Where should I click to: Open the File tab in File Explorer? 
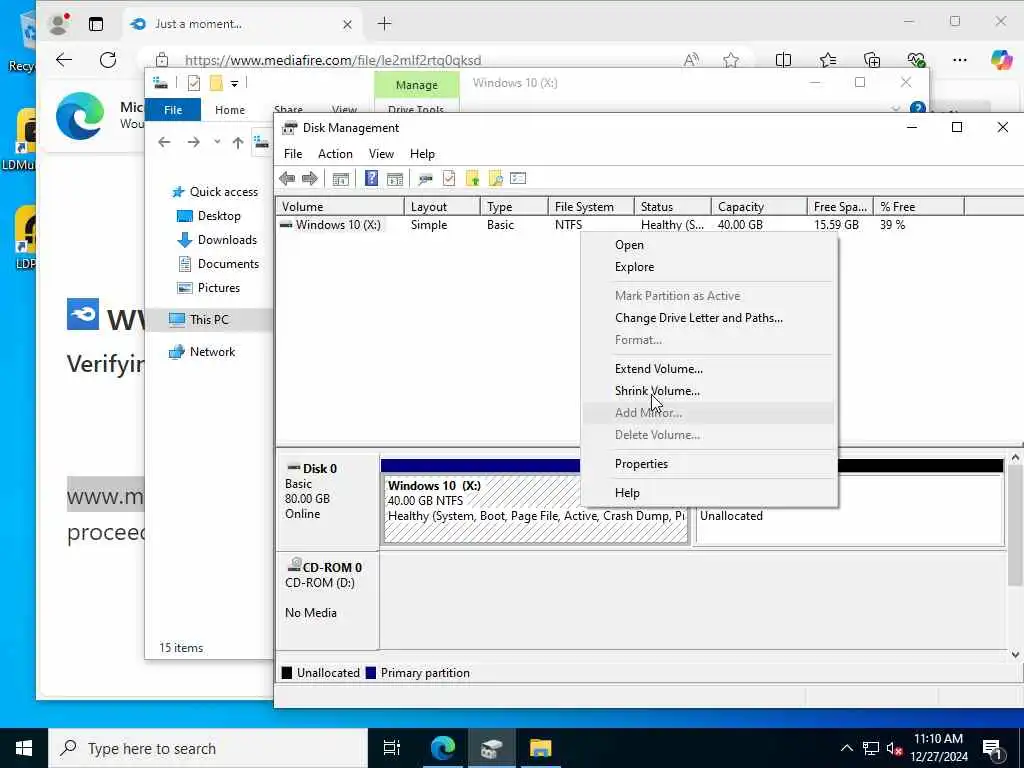point(173,110)
